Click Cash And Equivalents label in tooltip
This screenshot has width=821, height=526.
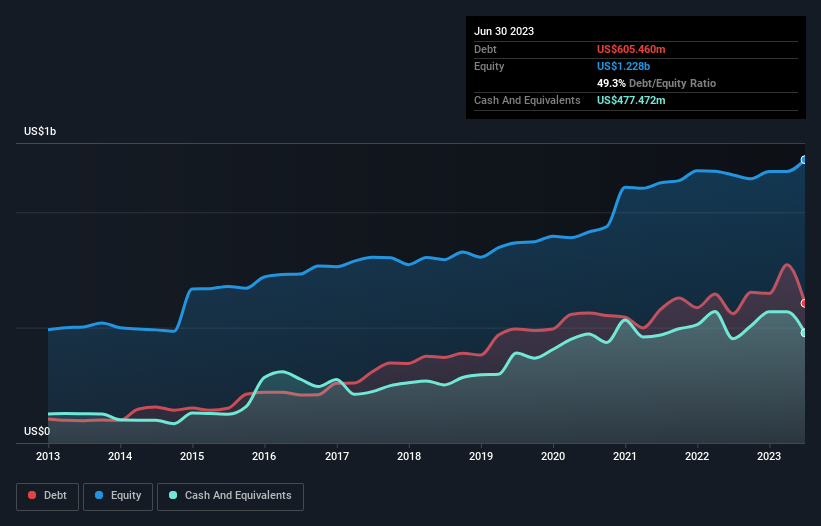tap(527, 100)
